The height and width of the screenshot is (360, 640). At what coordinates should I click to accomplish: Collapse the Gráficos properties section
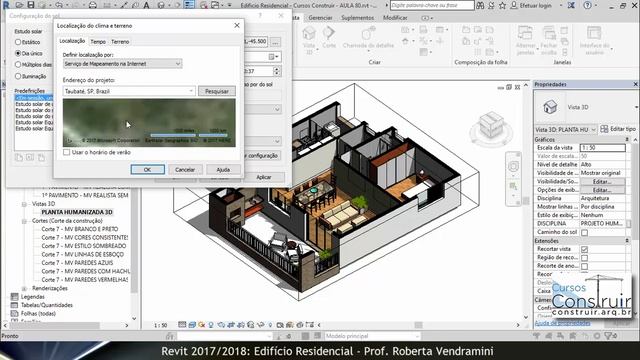click(x=627, y=140)
